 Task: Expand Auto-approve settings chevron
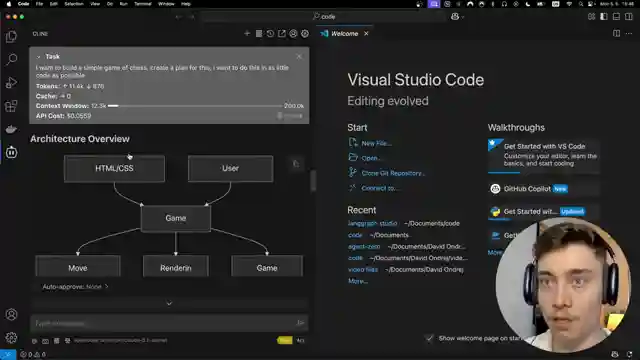point(107,287)
